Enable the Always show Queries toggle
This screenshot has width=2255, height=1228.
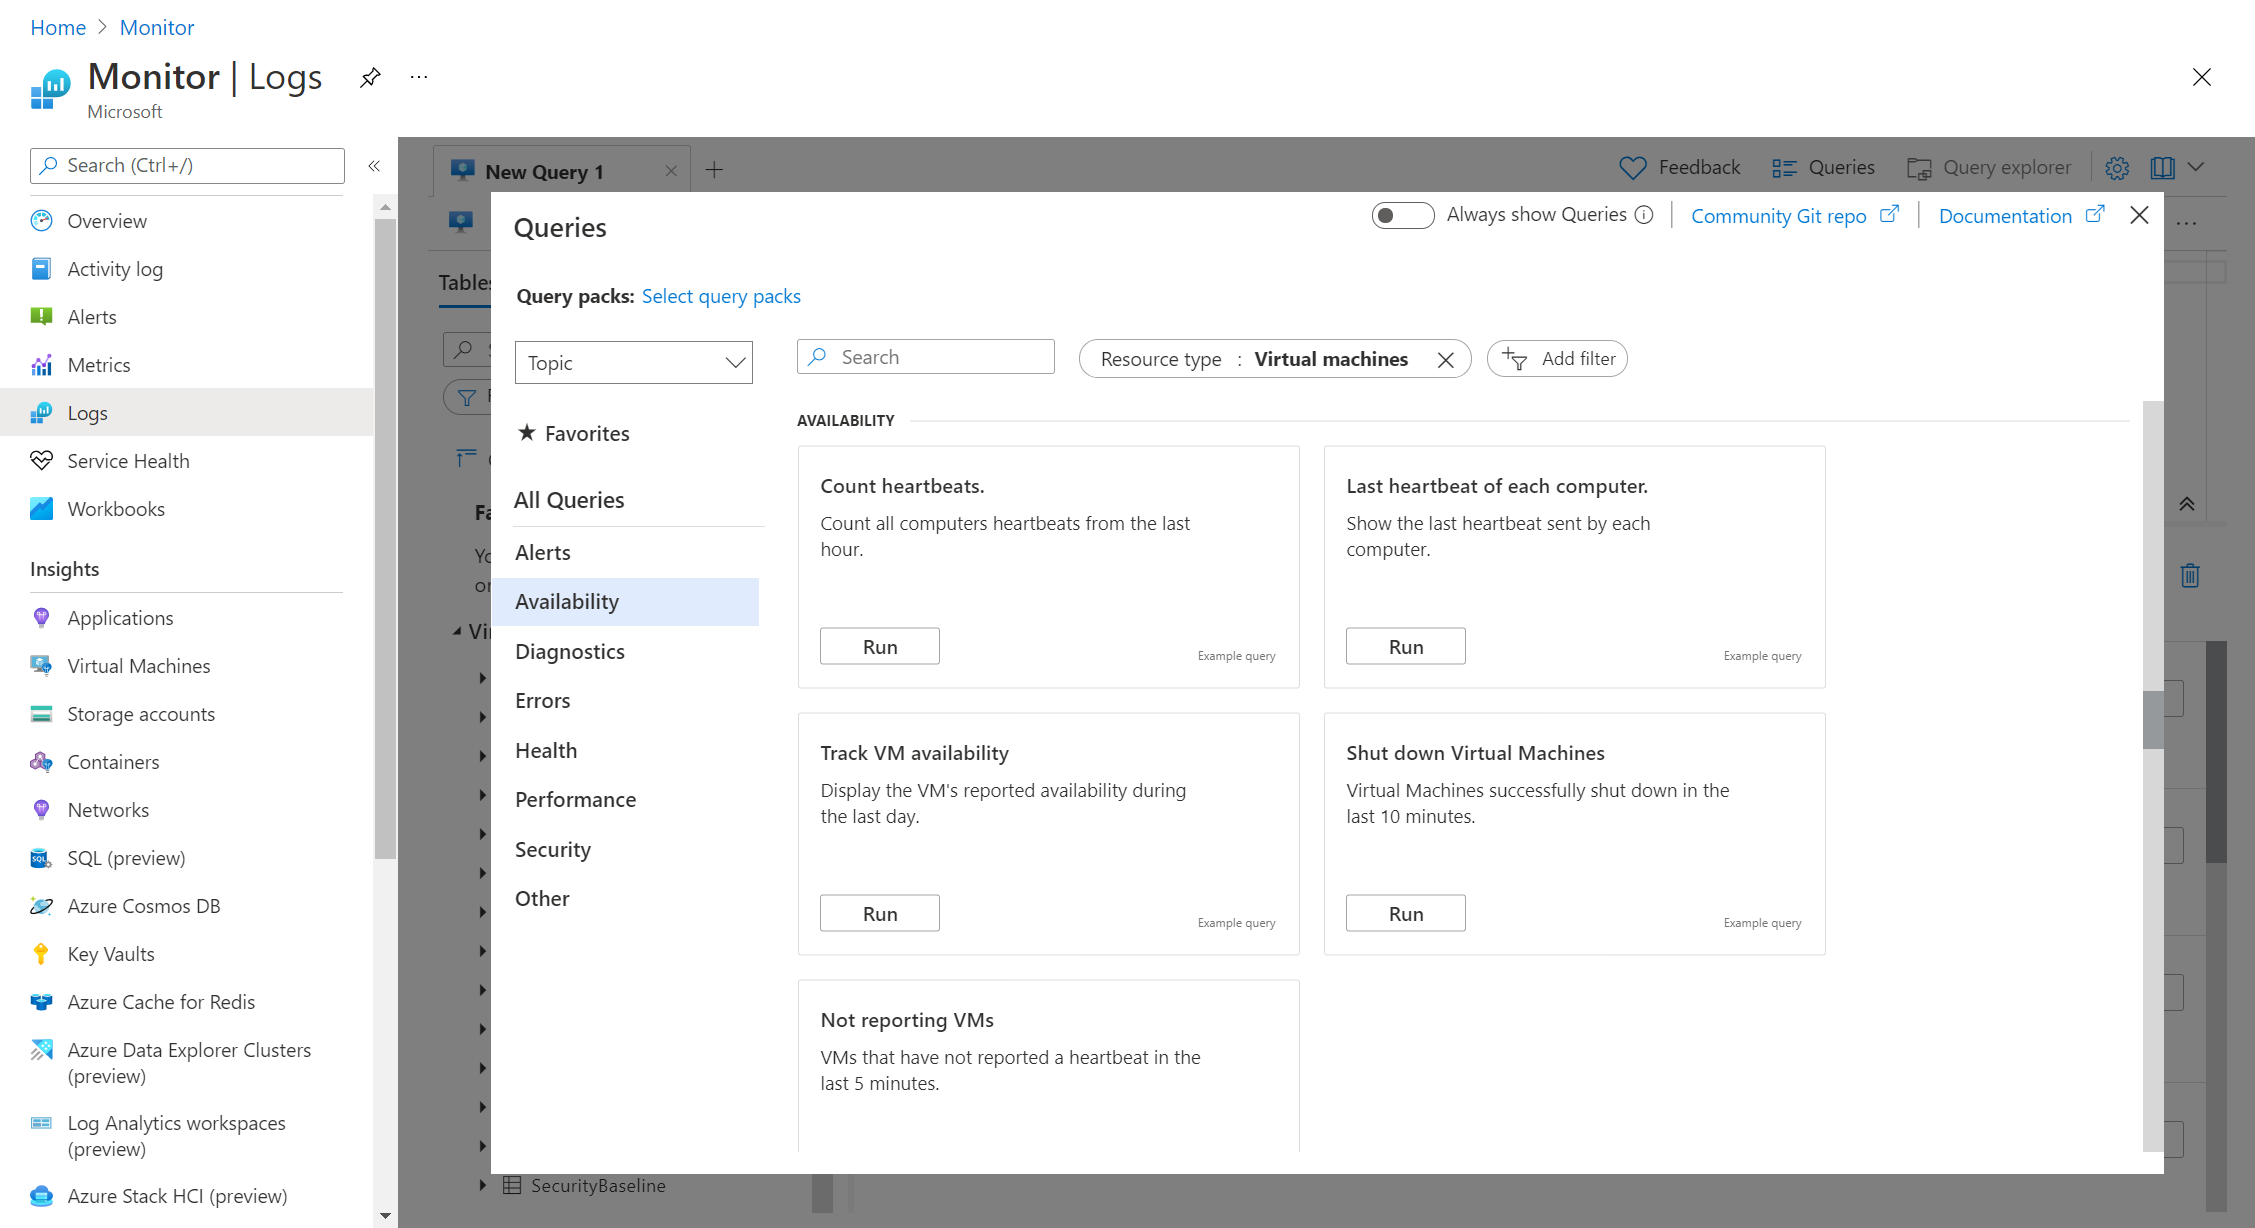click(1397, 215)
